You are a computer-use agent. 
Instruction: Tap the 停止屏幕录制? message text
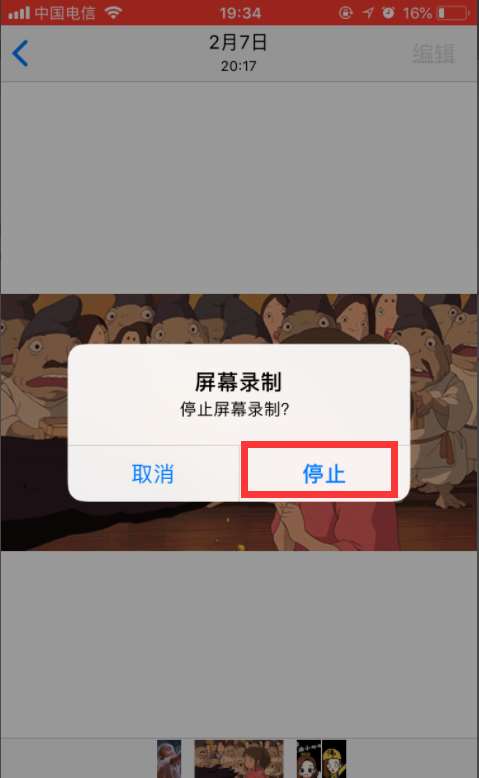[x=235, y=409]
